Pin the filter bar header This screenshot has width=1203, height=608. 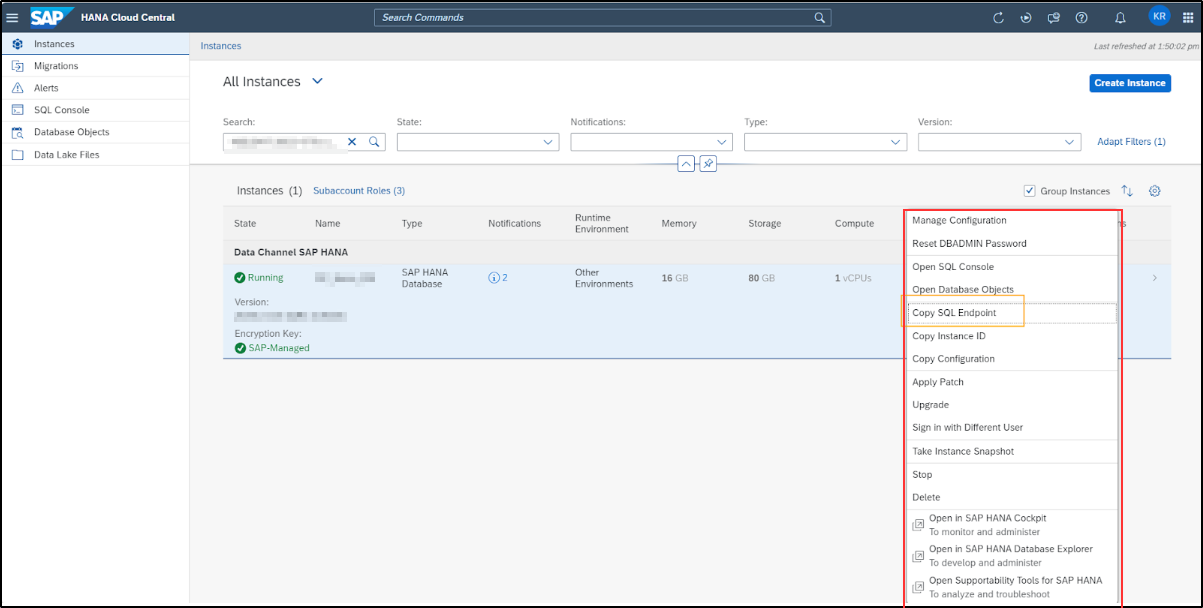[708, 164]
